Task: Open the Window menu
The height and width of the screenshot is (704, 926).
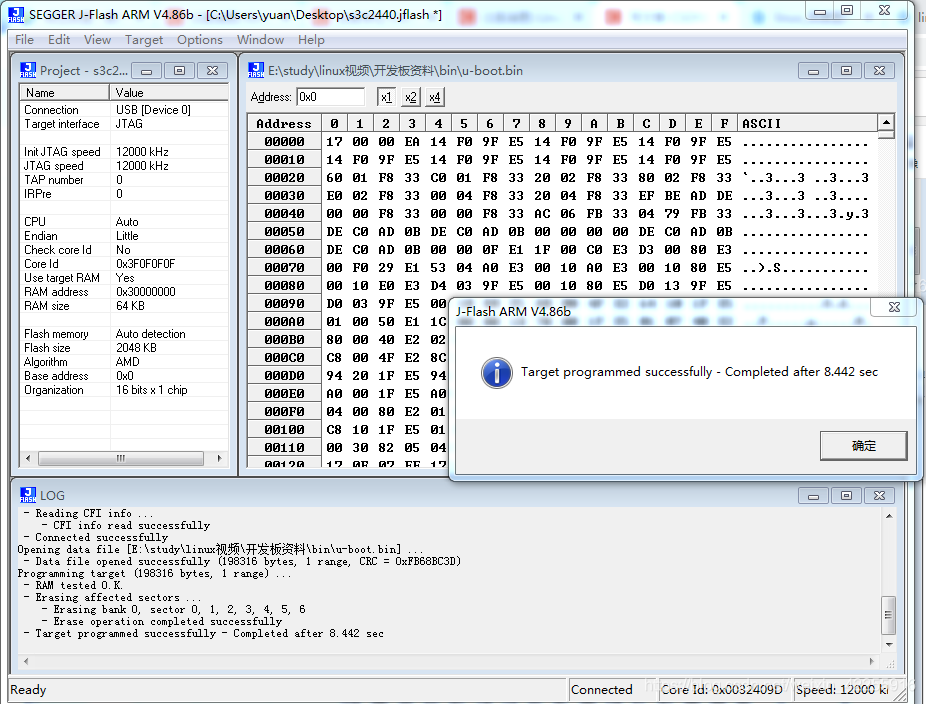Action: (260, 40)
